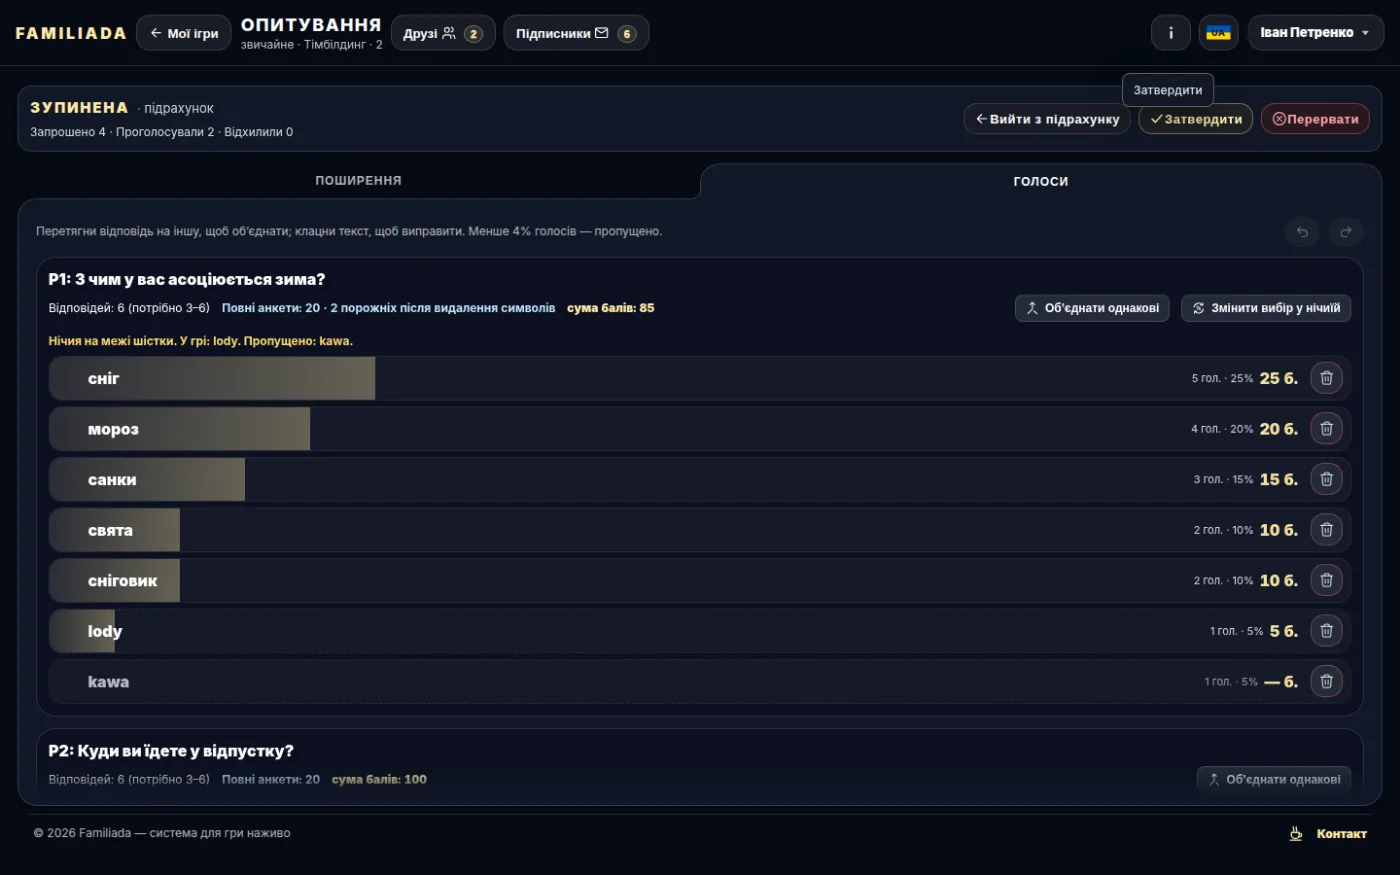The height and width of the screenshot is (875, 1400).
Task: Click the redo arrow icon
Action: (x=1346, y=232)
